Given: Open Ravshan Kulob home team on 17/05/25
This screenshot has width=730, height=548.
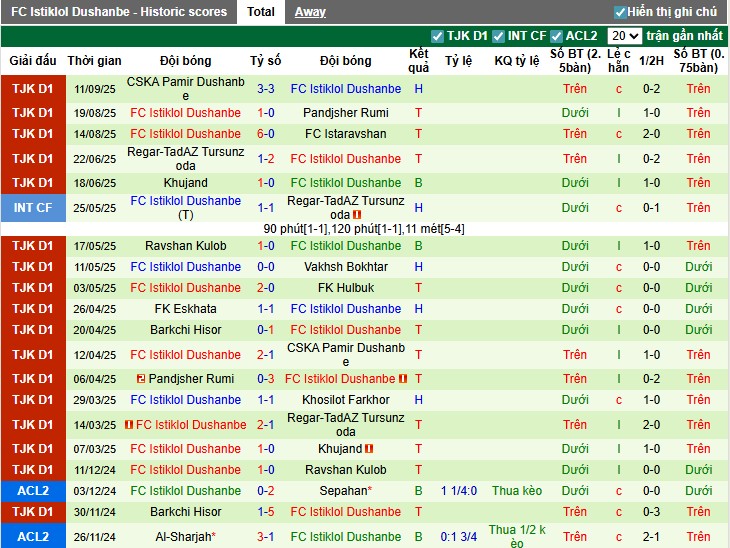Looking at the screenshot, I should point(185,246).
